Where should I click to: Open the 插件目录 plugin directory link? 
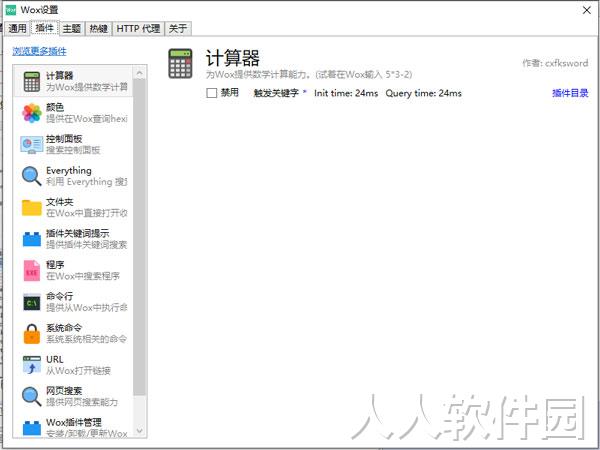point(570,93)
